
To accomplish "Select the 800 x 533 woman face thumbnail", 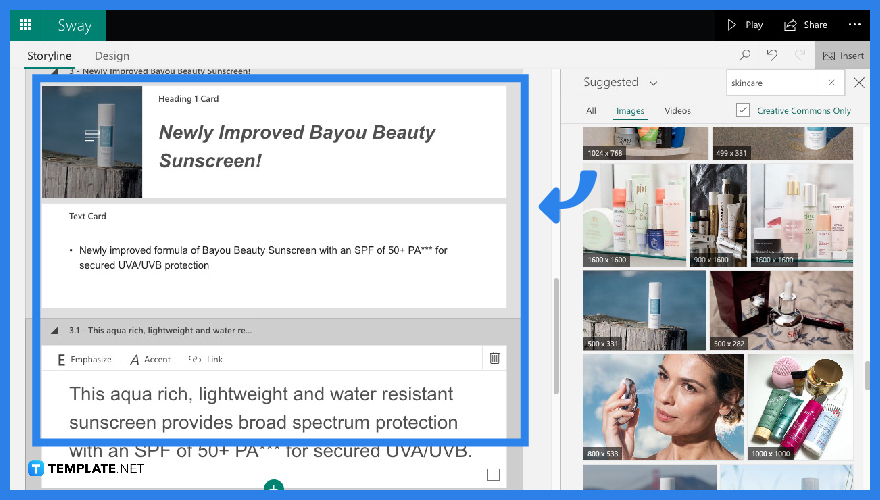I will tap(663, 407).
